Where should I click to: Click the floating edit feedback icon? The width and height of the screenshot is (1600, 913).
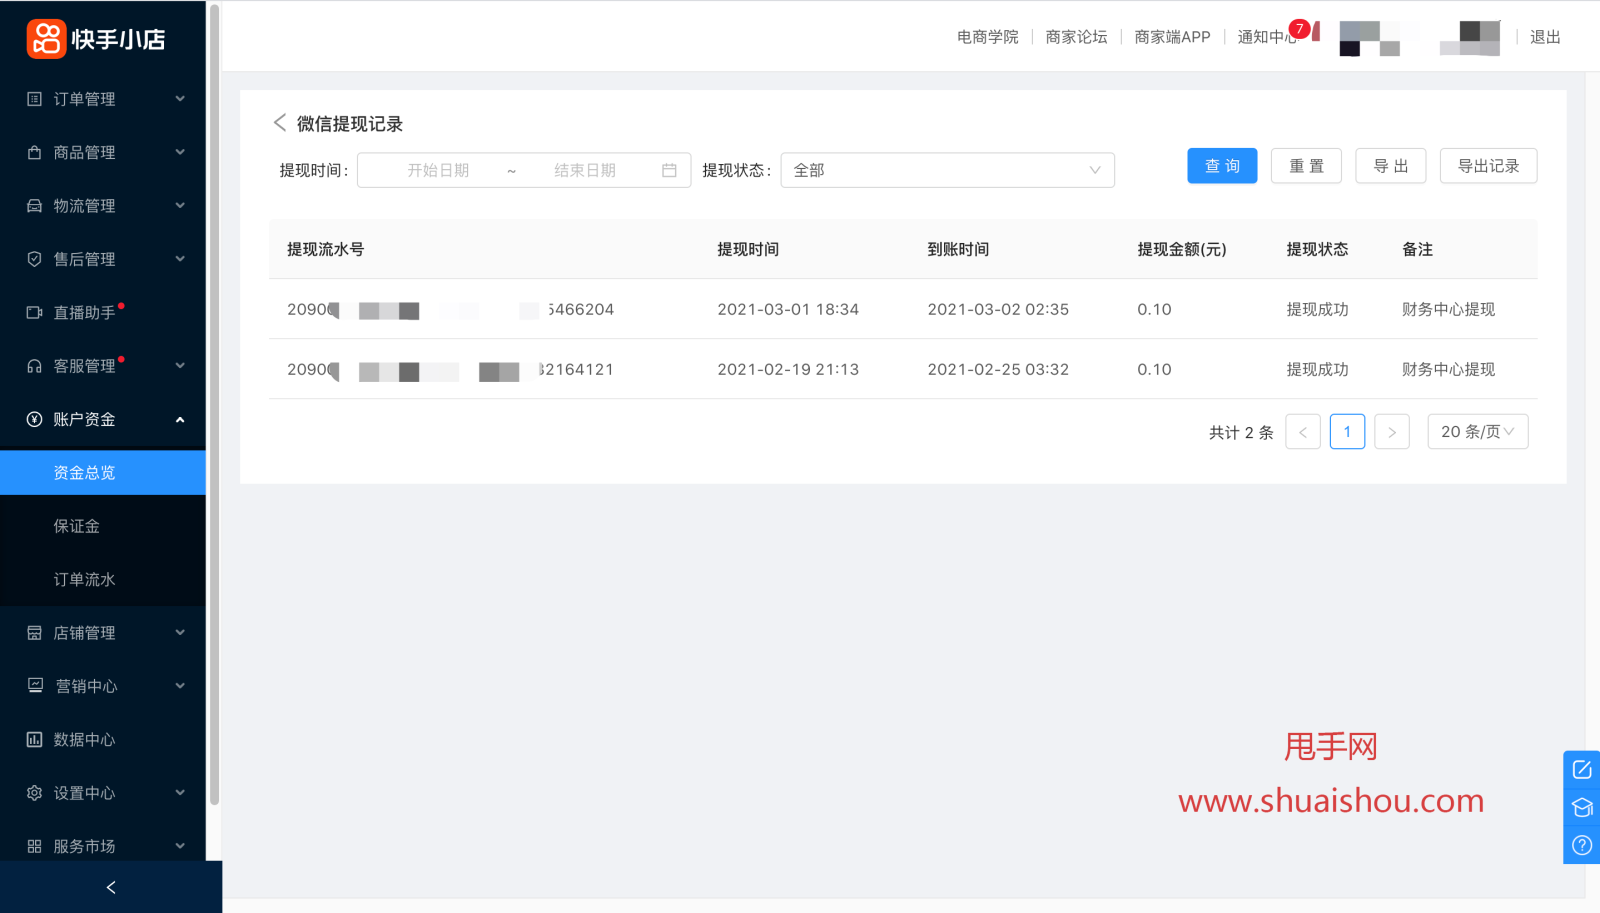pyautogui.click(x=1582, y=769)
